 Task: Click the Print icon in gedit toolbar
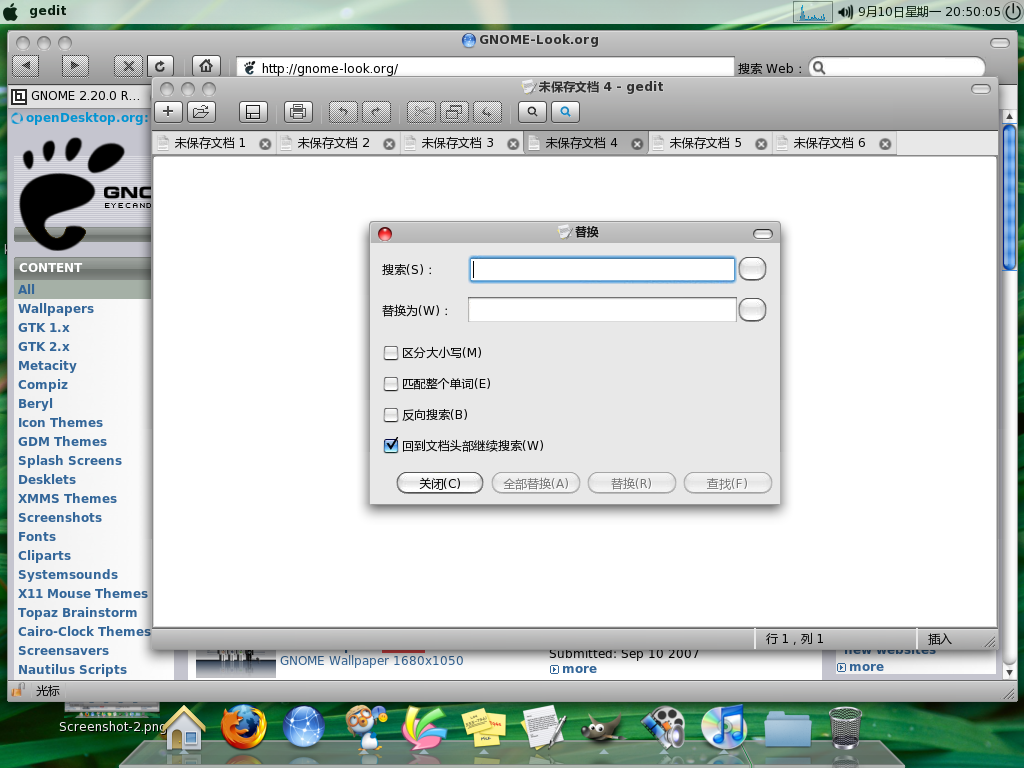[298, 112]
